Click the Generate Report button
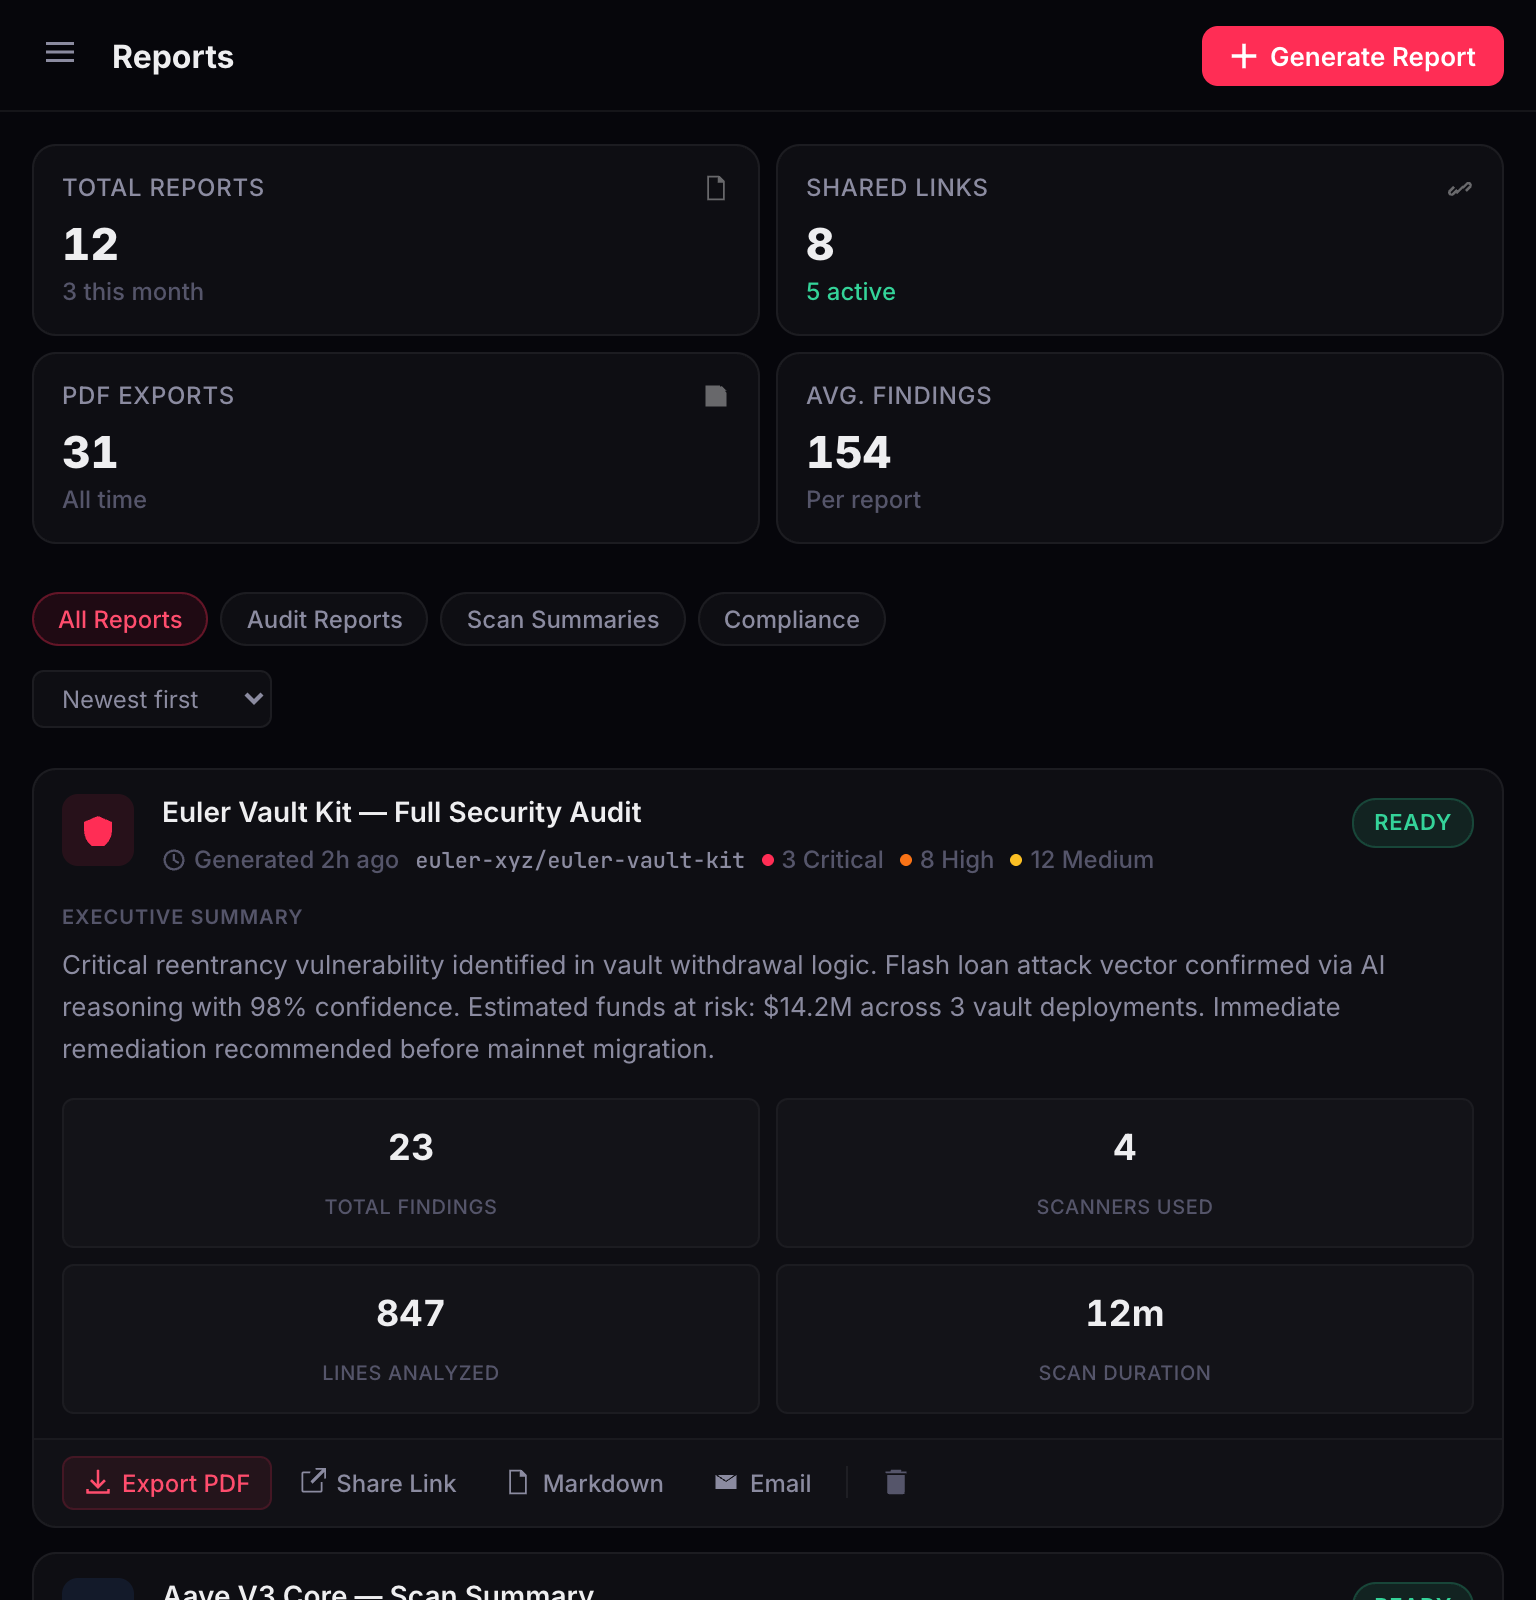 [x=1352, y=56]
